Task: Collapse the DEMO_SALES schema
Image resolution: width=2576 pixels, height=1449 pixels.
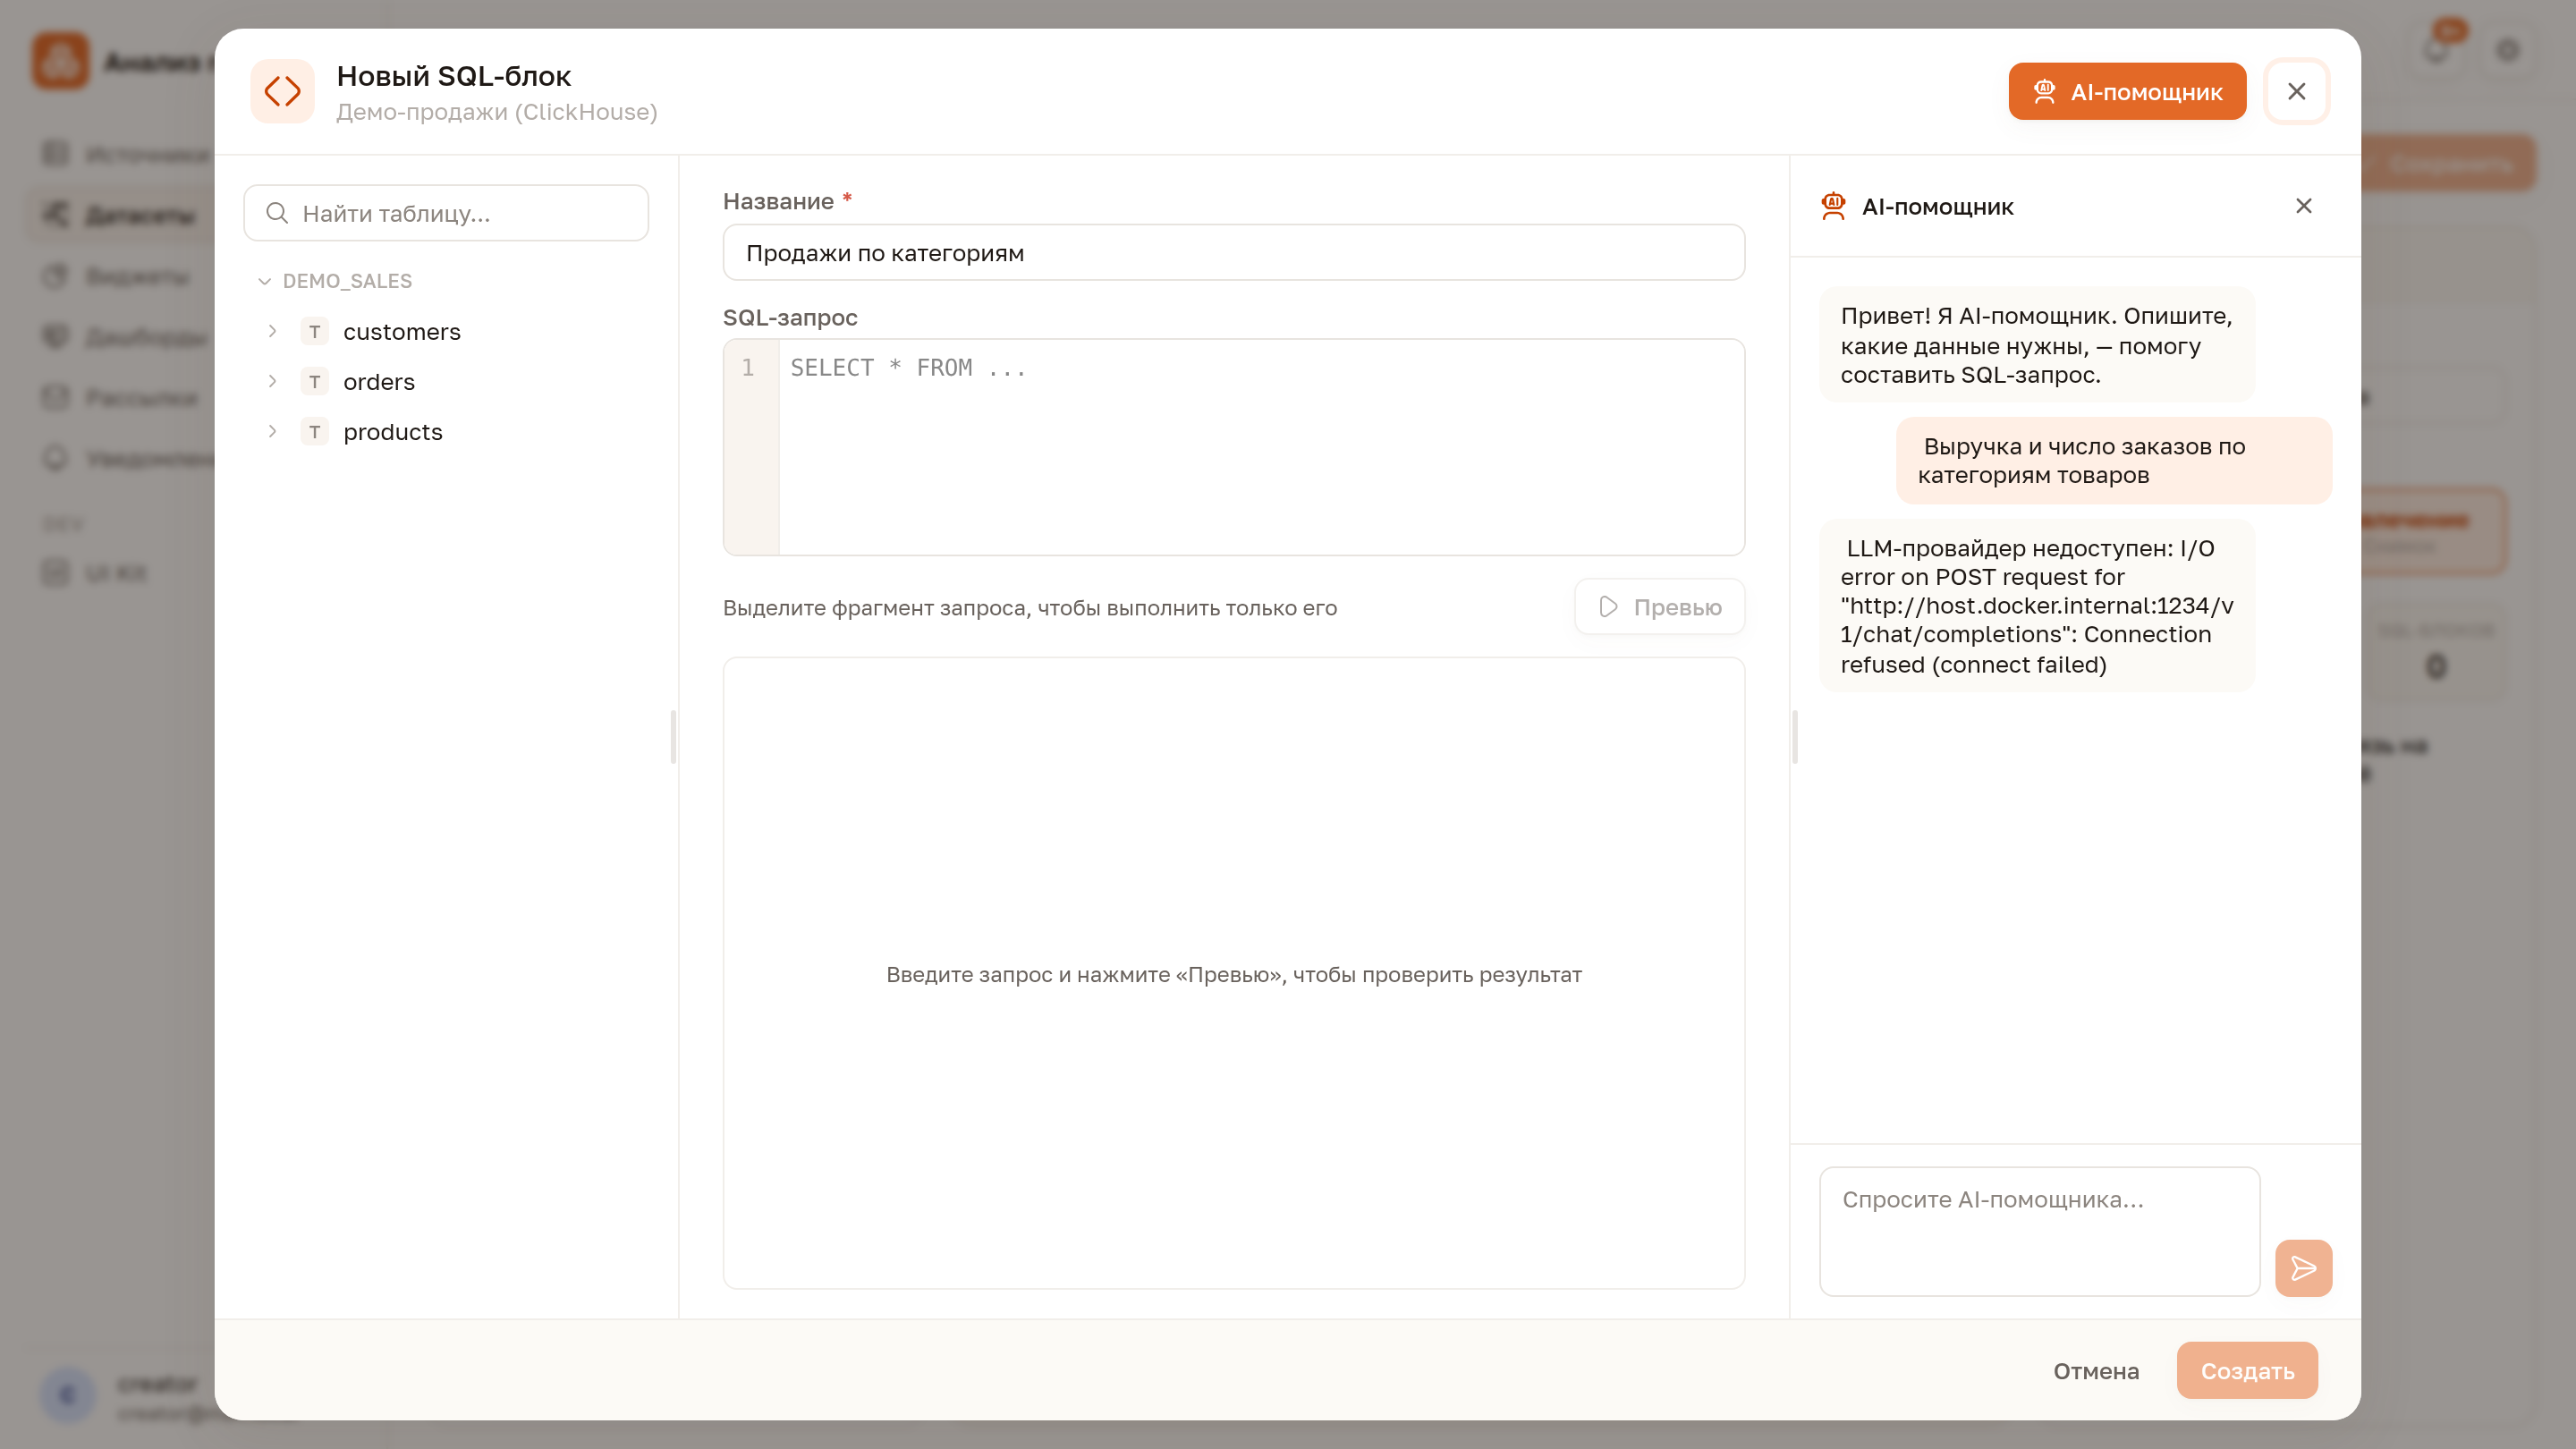Action: (264, 281)
